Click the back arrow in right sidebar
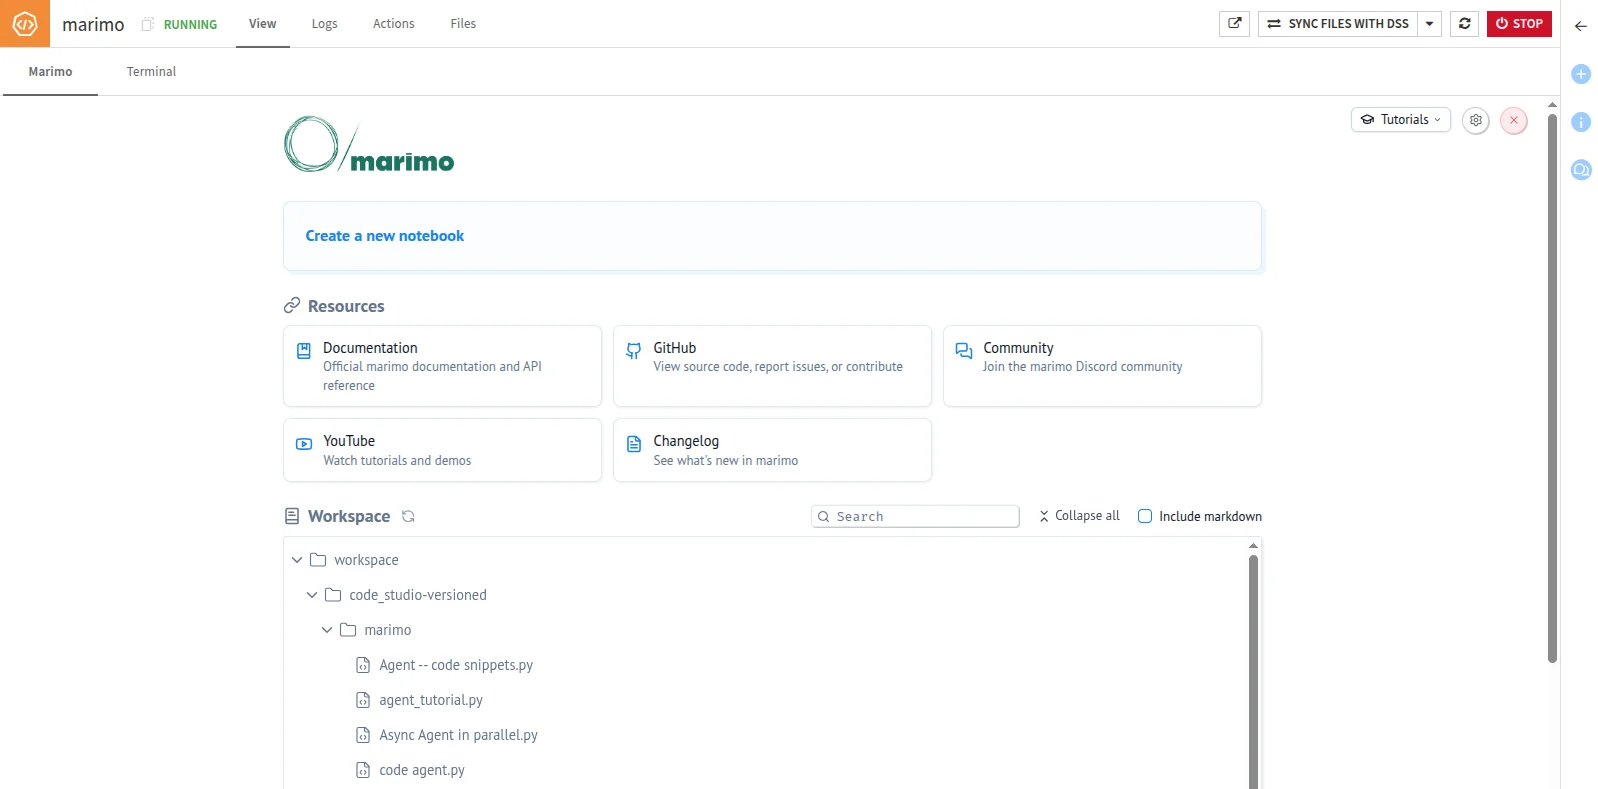The image size is (1598, 789). 1581,26
